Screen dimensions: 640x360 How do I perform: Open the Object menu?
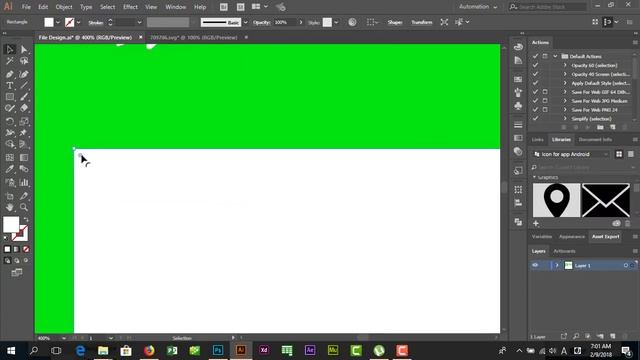click(64, 7)
